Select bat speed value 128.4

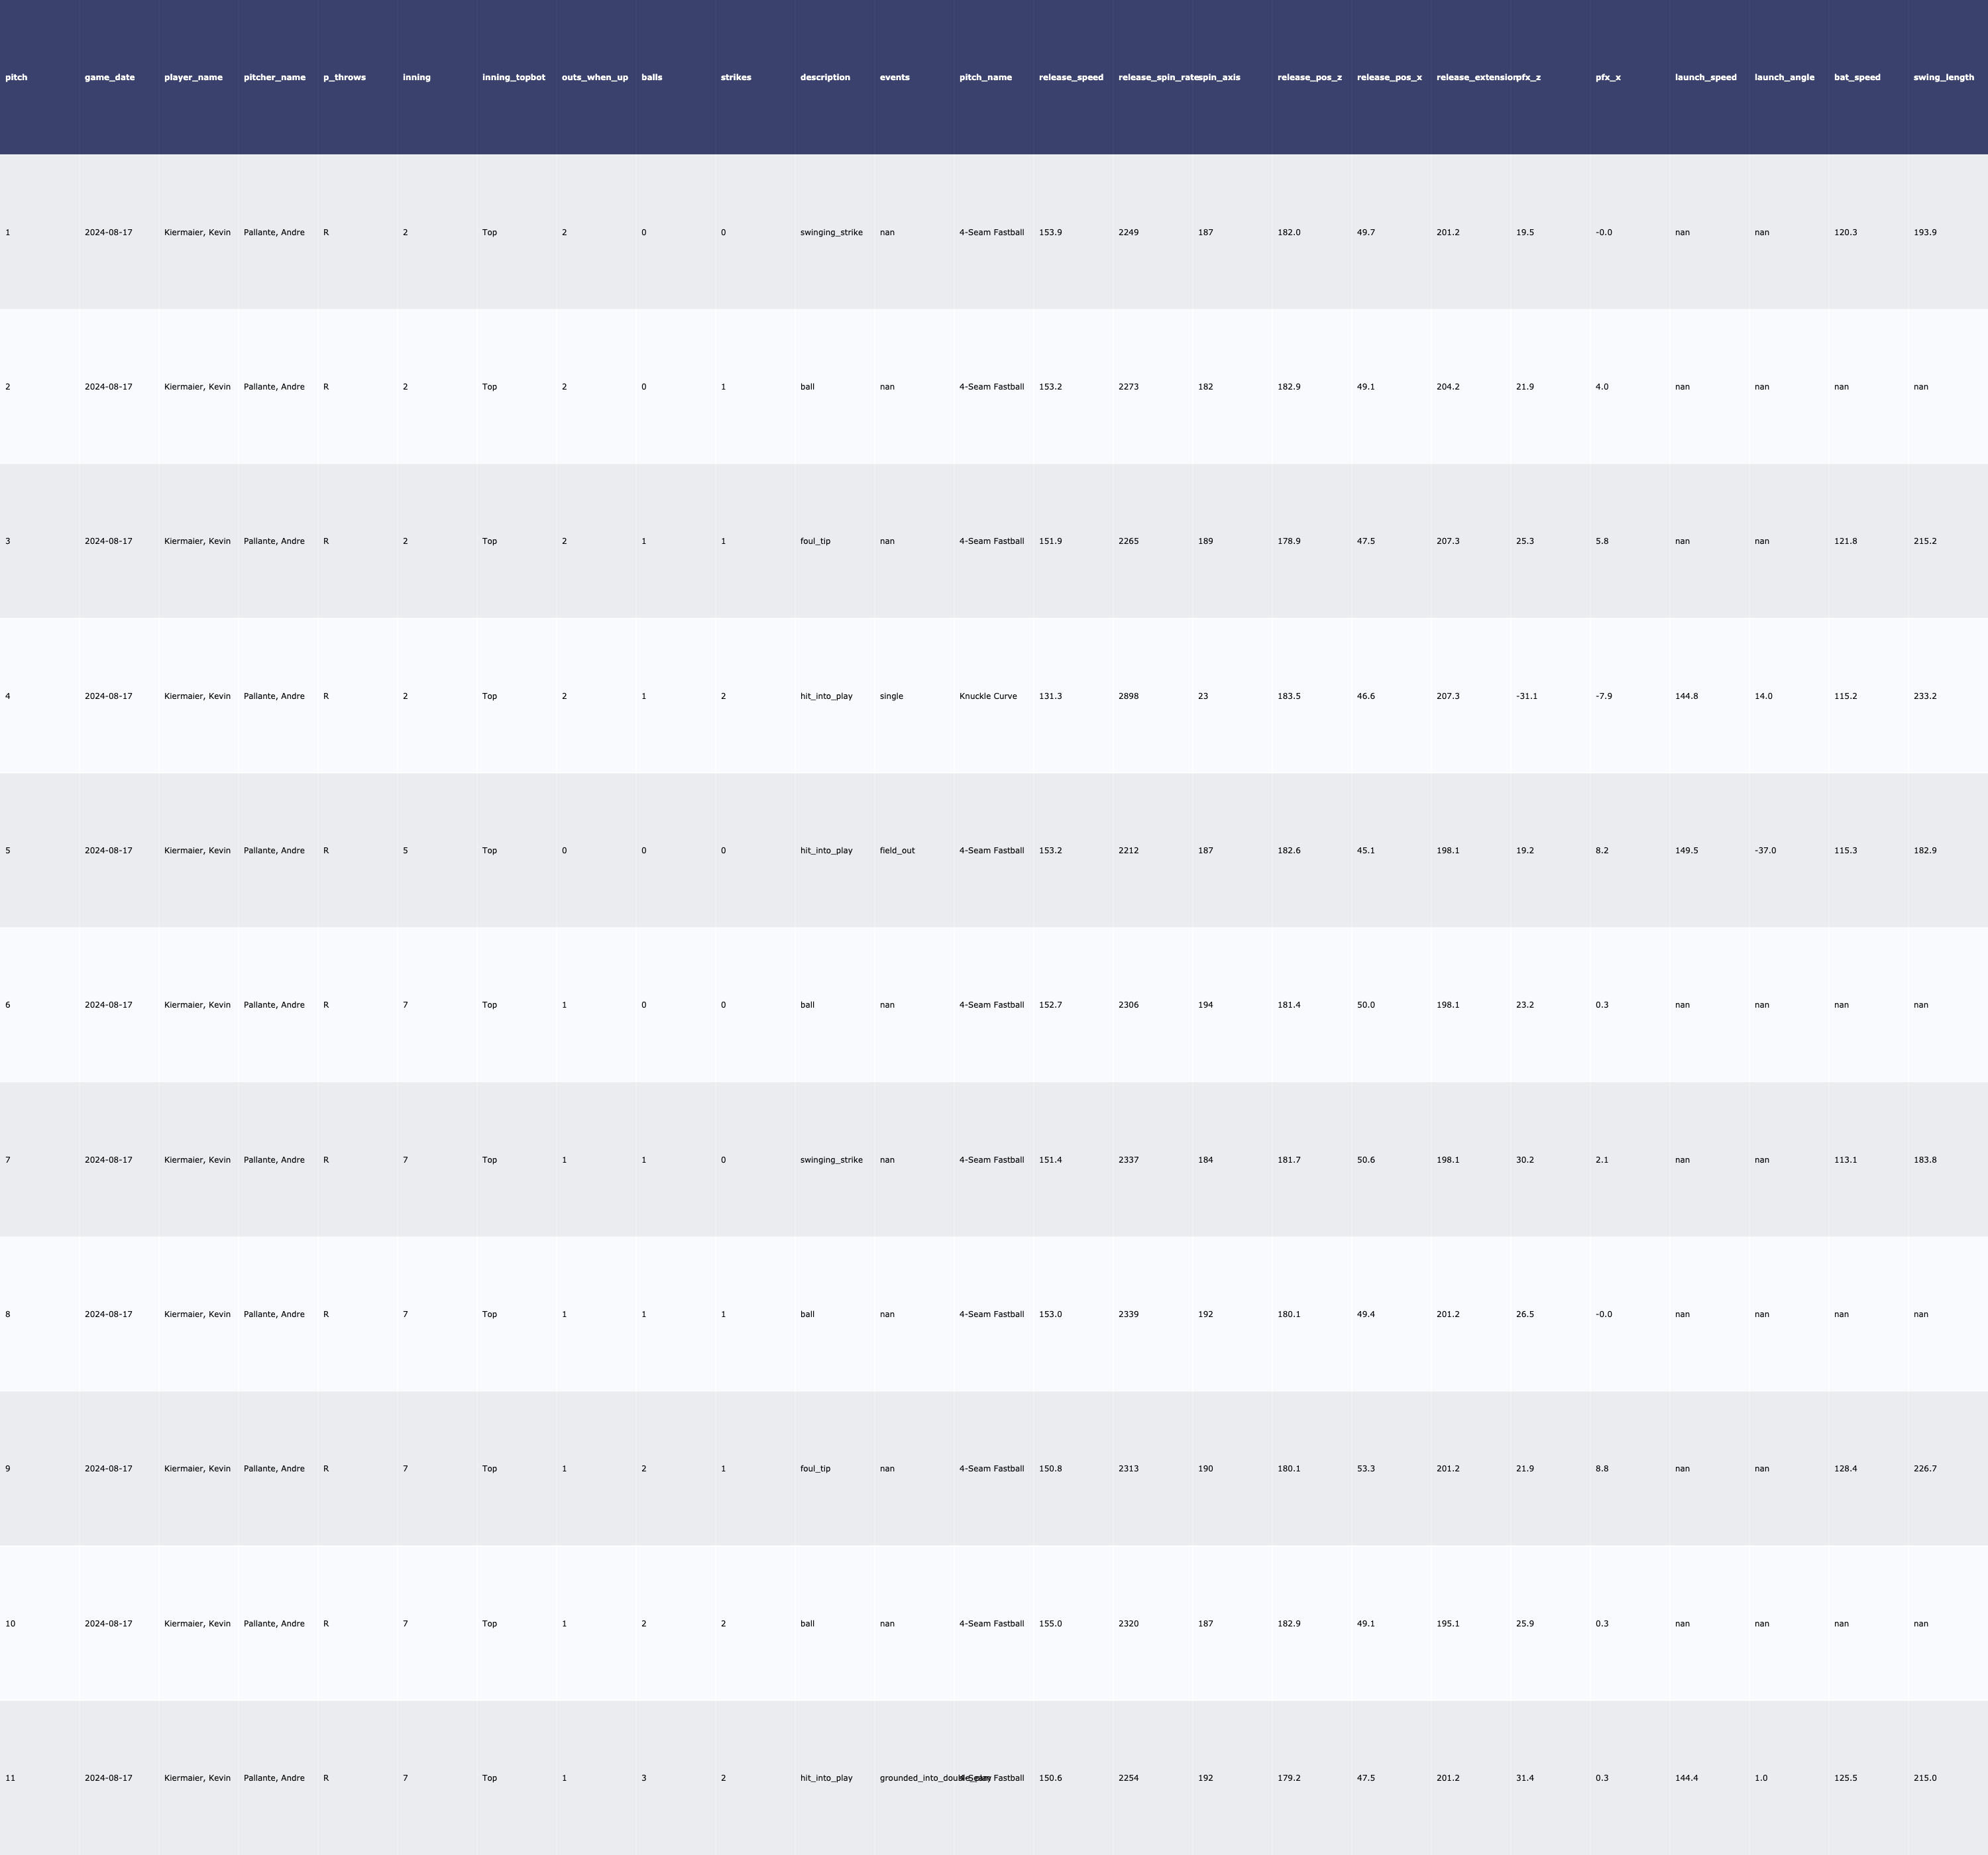pyautogui.click(x=1845, y=1469)
